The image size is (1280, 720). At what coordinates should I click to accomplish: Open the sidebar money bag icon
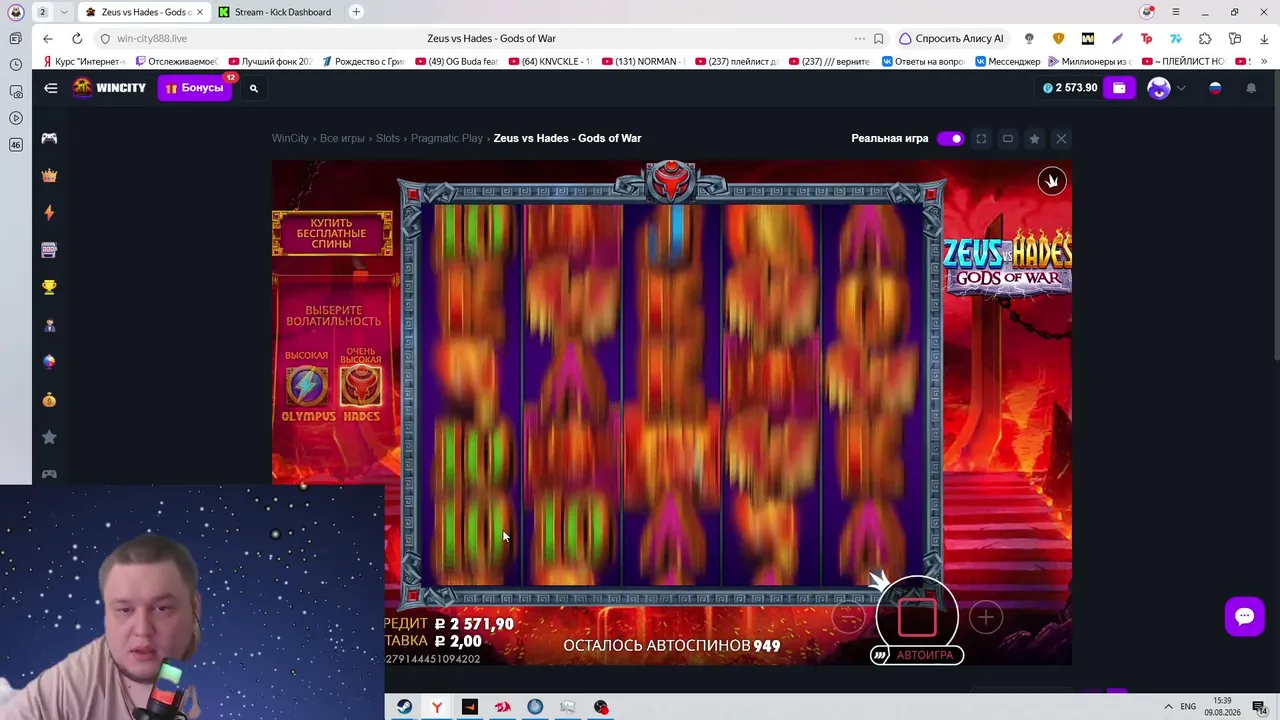(x=49, y=400)
